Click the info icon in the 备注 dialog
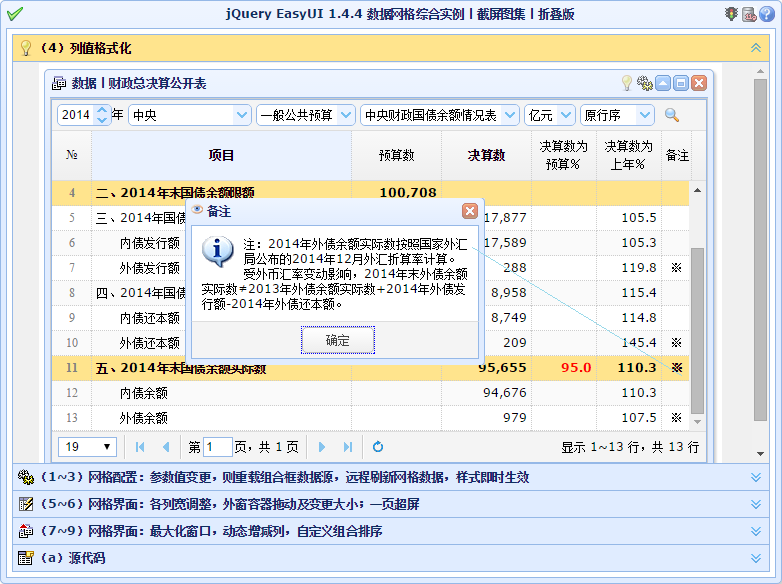Viewport: 782px width, 584px height. (x=217, y=251)
